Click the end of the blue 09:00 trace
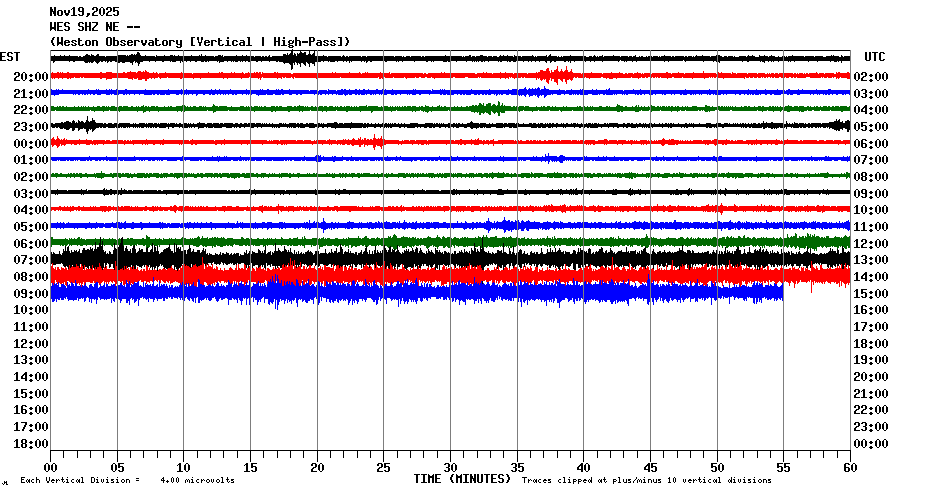930x494 pixels. tap(781, 293)
